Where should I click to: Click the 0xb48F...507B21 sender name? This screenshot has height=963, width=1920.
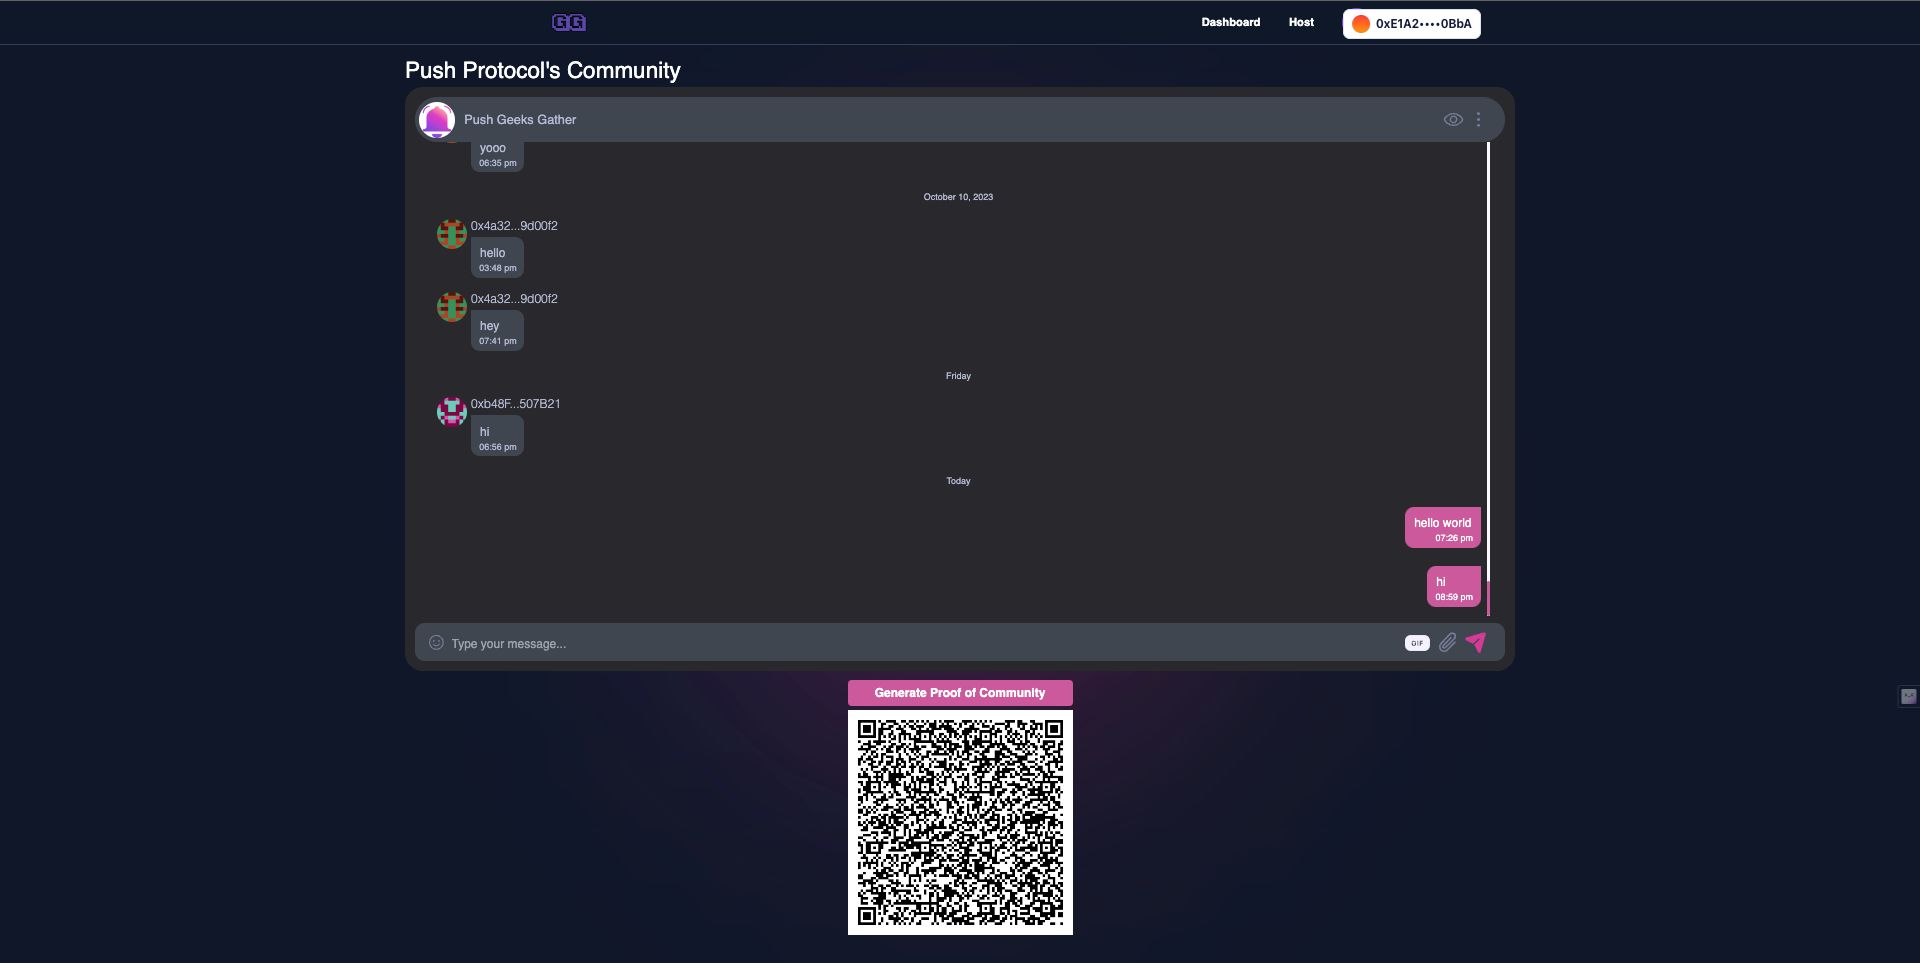point(515,404)
